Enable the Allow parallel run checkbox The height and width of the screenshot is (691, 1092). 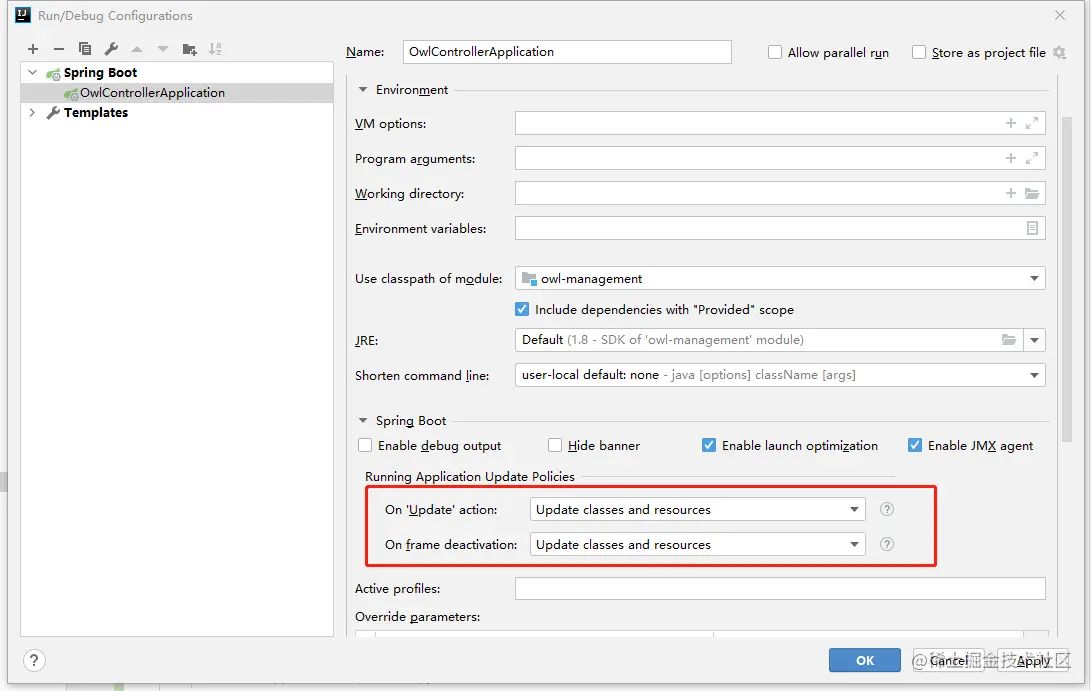[775, 52]
